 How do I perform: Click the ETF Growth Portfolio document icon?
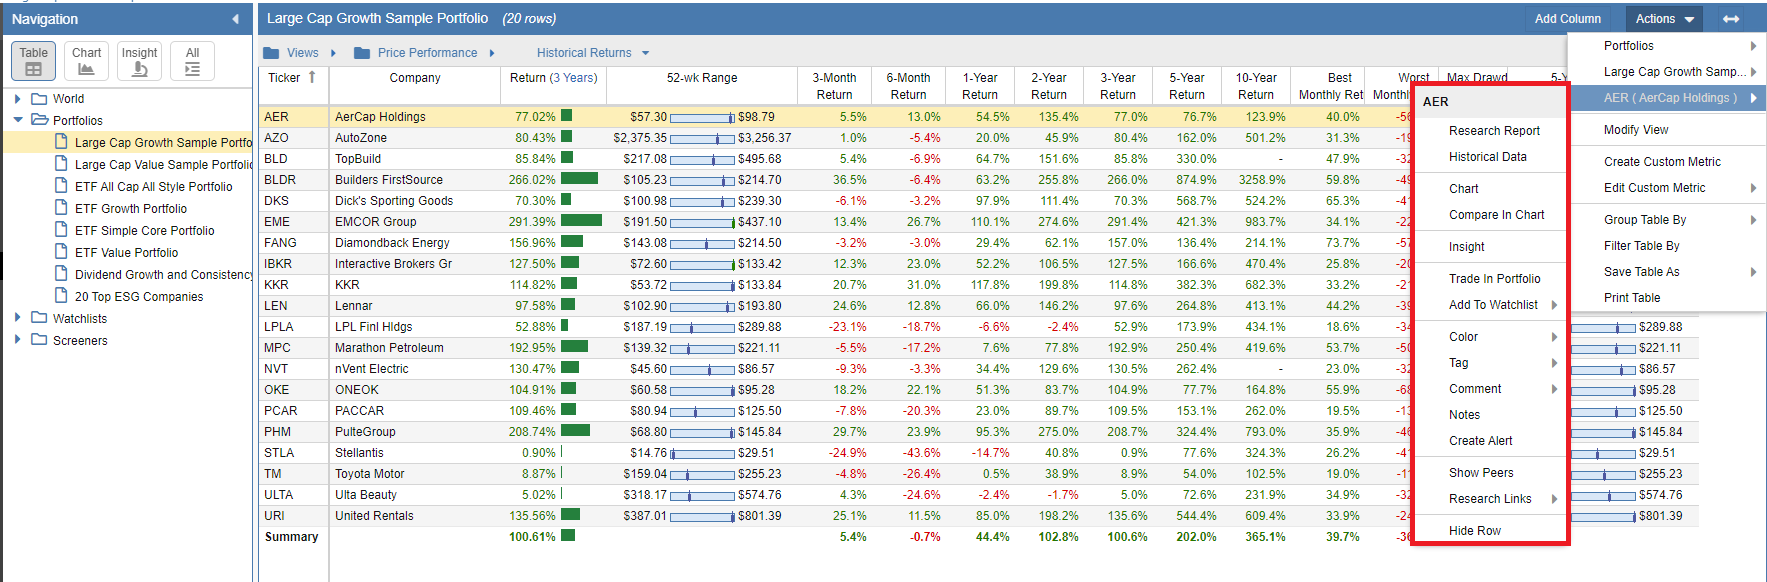click(x=62, y=208)
